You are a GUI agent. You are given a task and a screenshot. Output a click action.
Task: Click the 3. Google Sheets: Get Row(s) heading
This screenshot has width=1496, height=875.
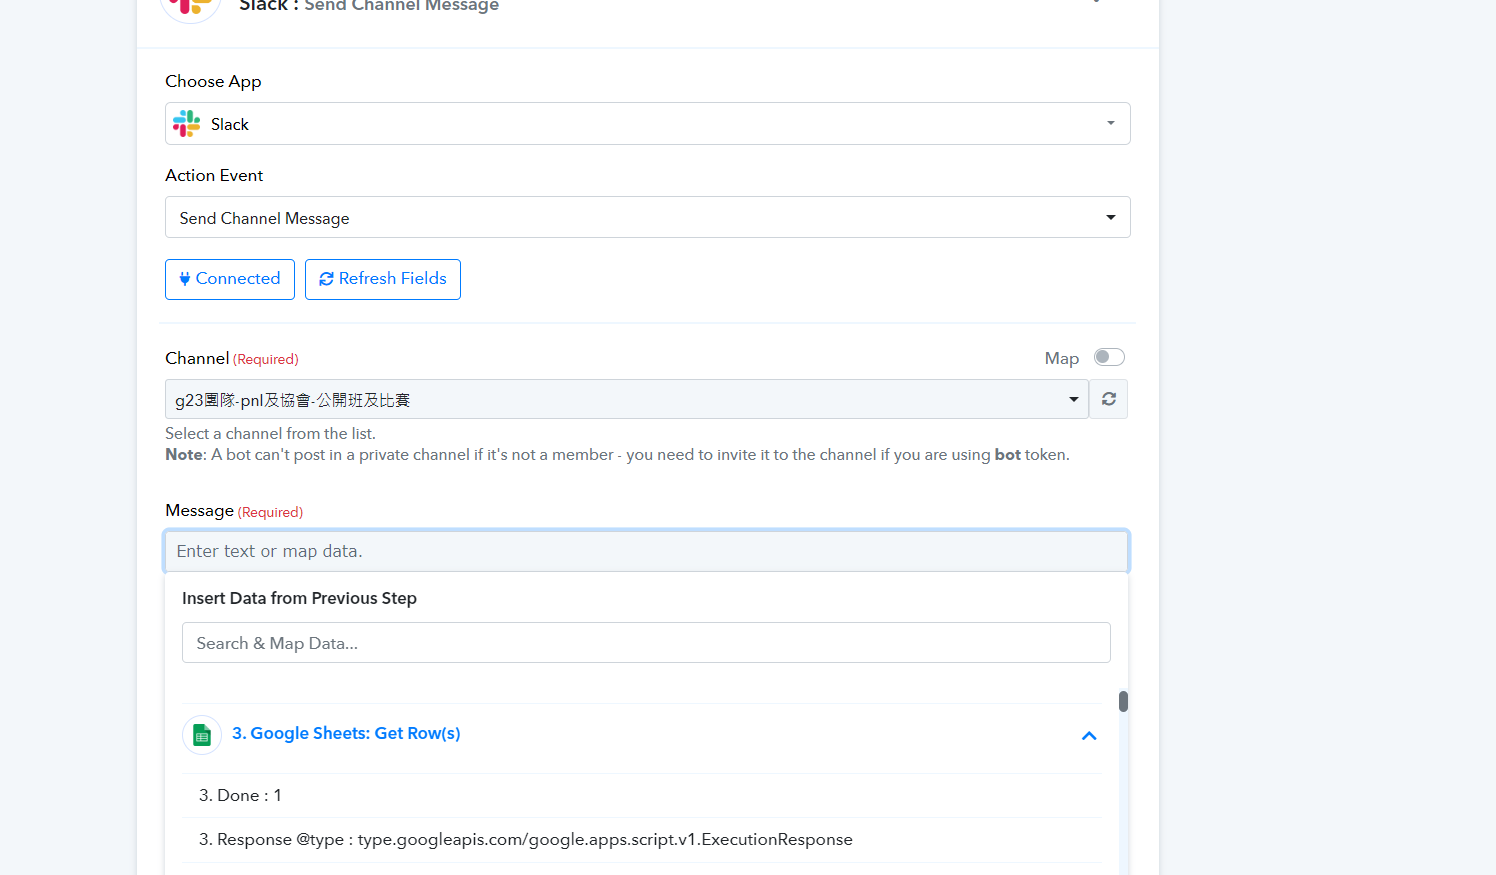(x=346, y=733)
